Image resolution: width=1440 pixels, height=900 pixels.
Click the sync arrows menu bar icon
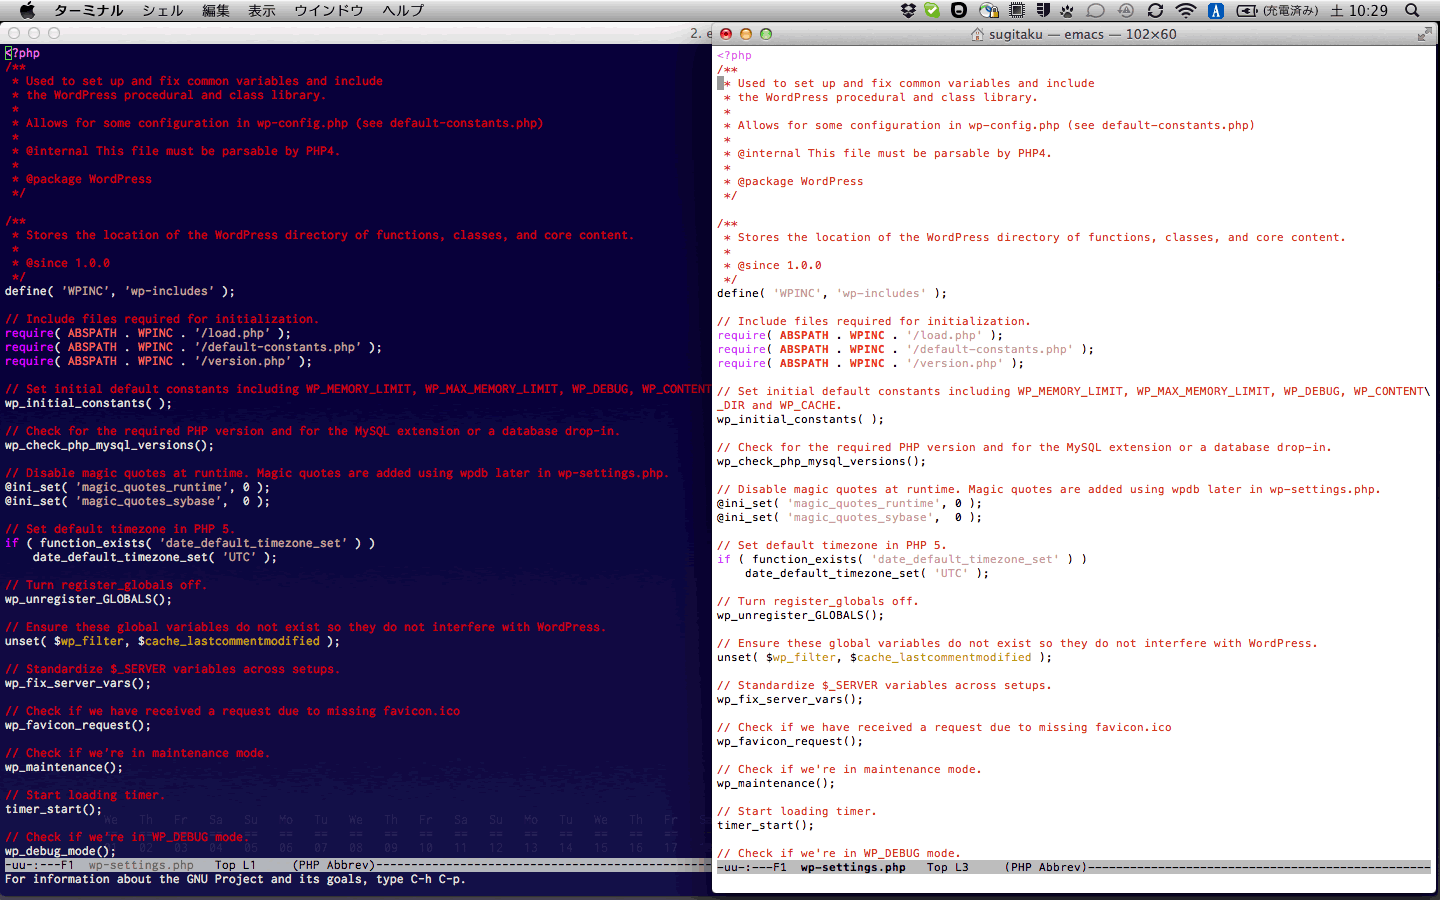coord(1155,11)
